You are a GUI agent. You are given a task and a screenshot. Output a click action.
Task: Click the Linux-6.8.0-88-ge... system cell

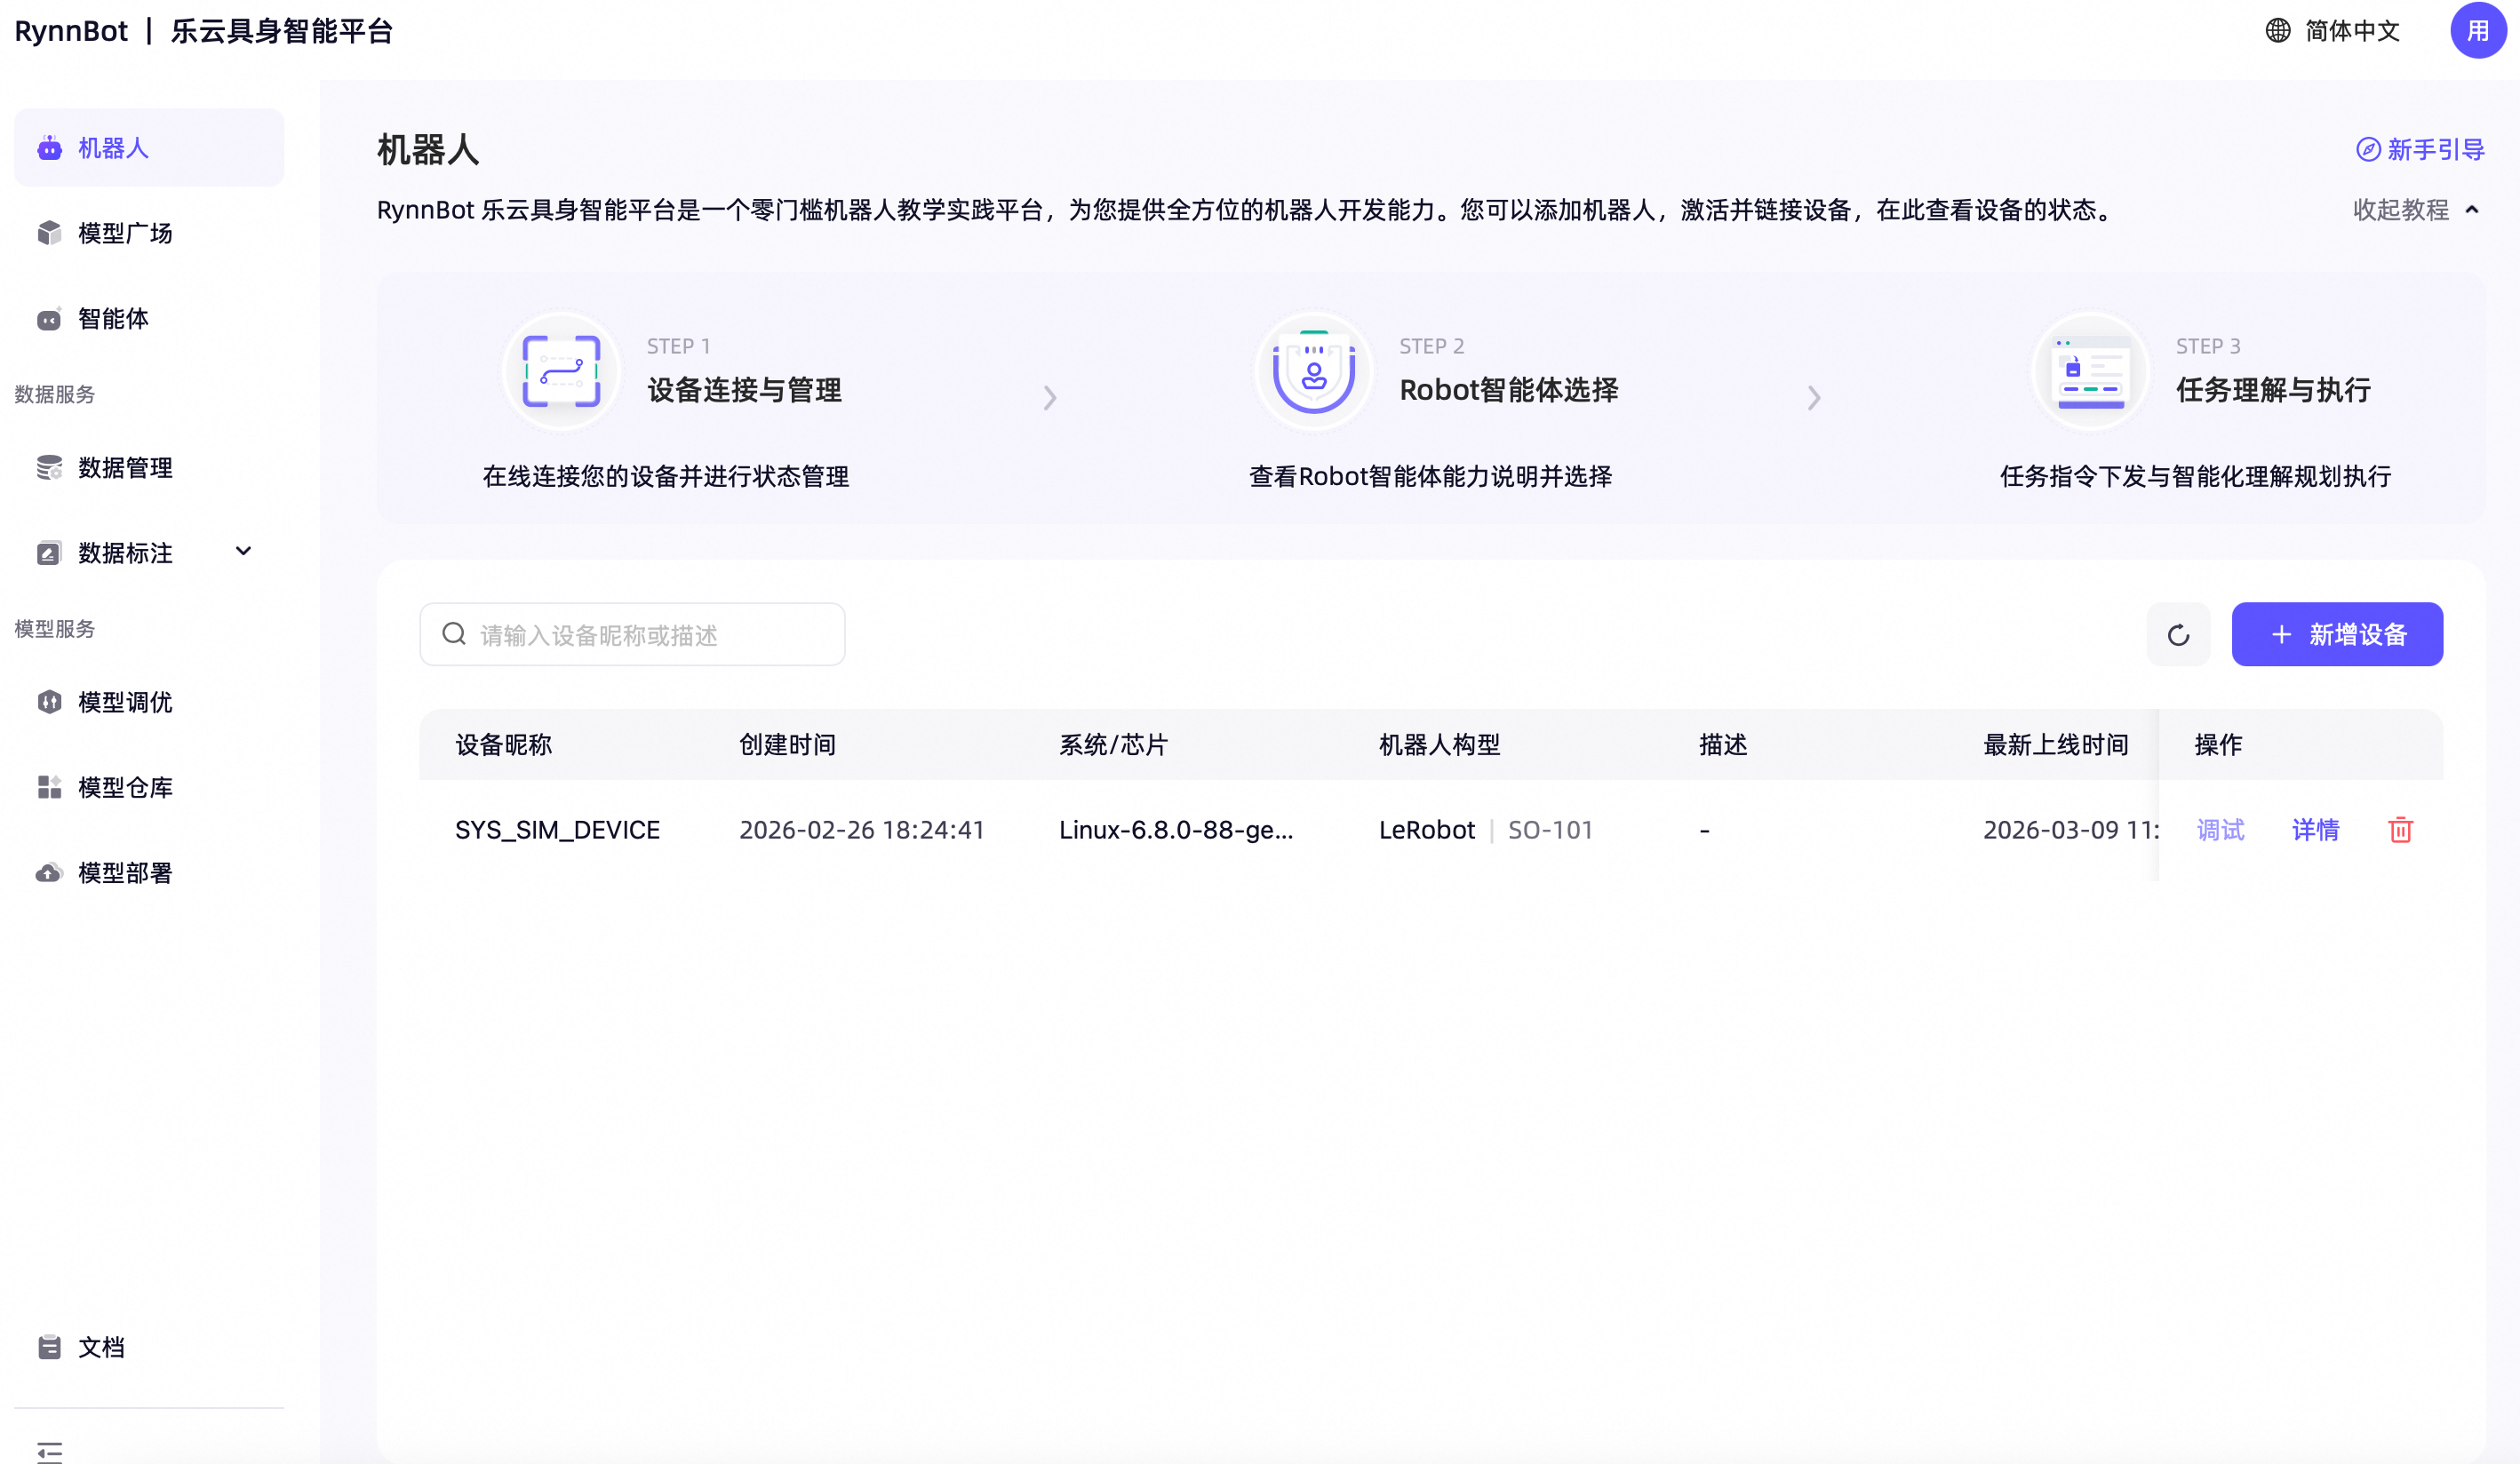point(1176,830)
